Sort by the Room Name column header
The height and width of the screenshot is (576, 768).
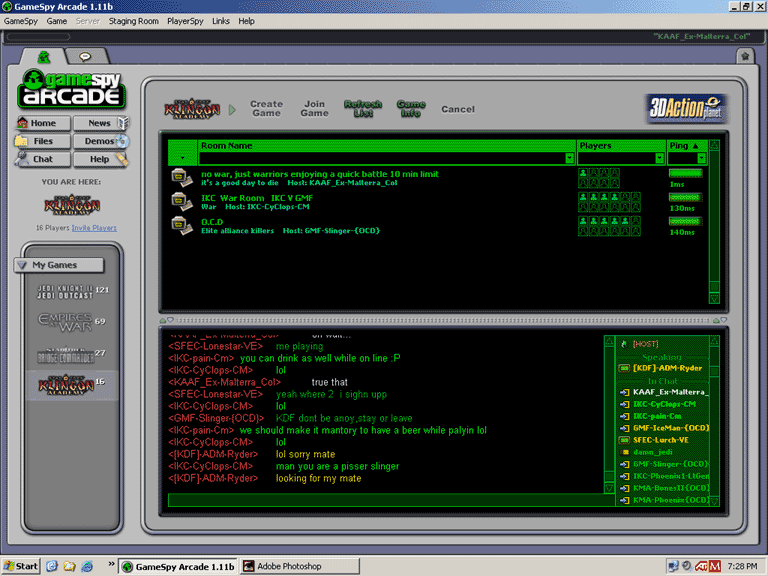(386, 145)
